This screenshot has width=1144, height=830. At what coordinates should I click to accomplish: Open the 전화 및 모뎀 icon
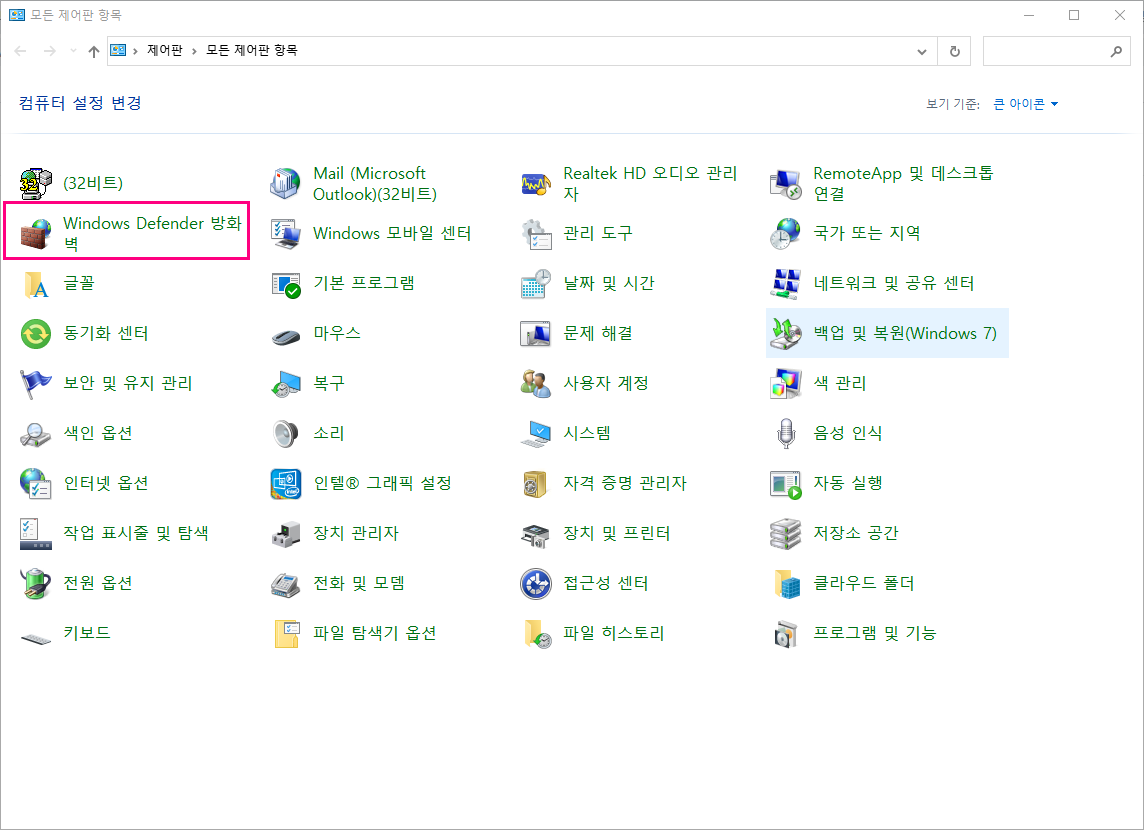point(285,583)
